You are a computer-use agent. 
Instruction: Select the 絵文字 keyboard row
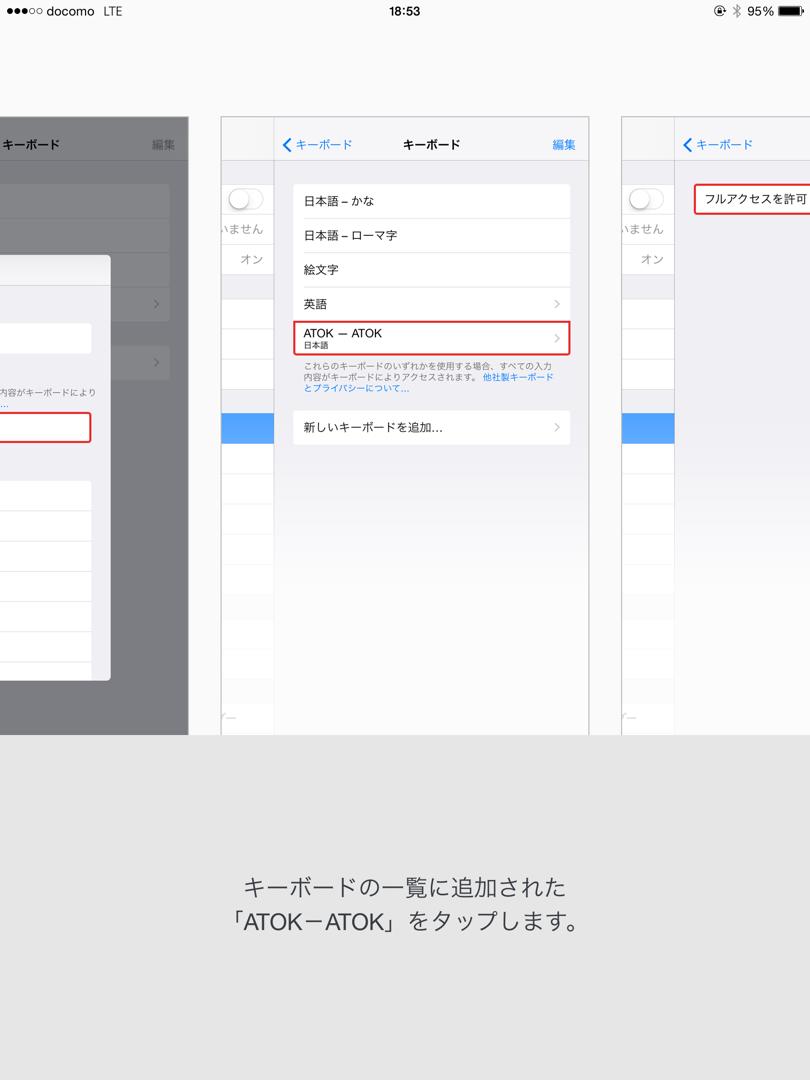[x=431, y=270]
